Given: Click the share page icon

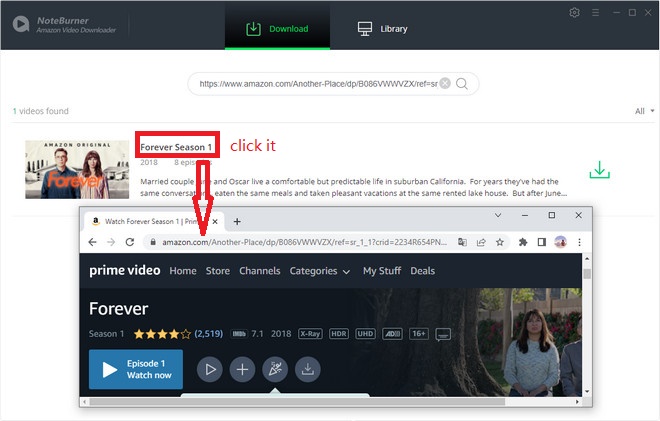Looking at the screenshot, I should [x=481, y=242].
